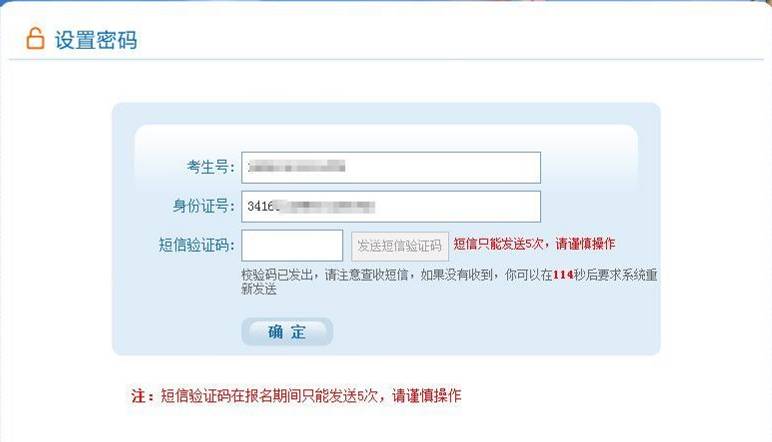Click the empty 短信验证码 code box
This screenshot has height=442, width=772.
coord(292,245)
